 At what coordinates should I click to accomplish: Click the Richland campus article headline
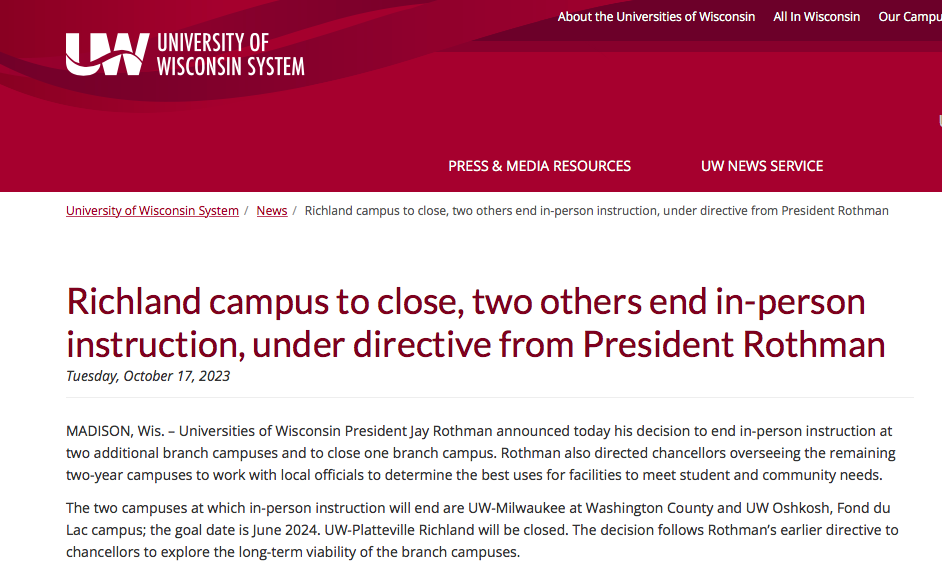476,323
